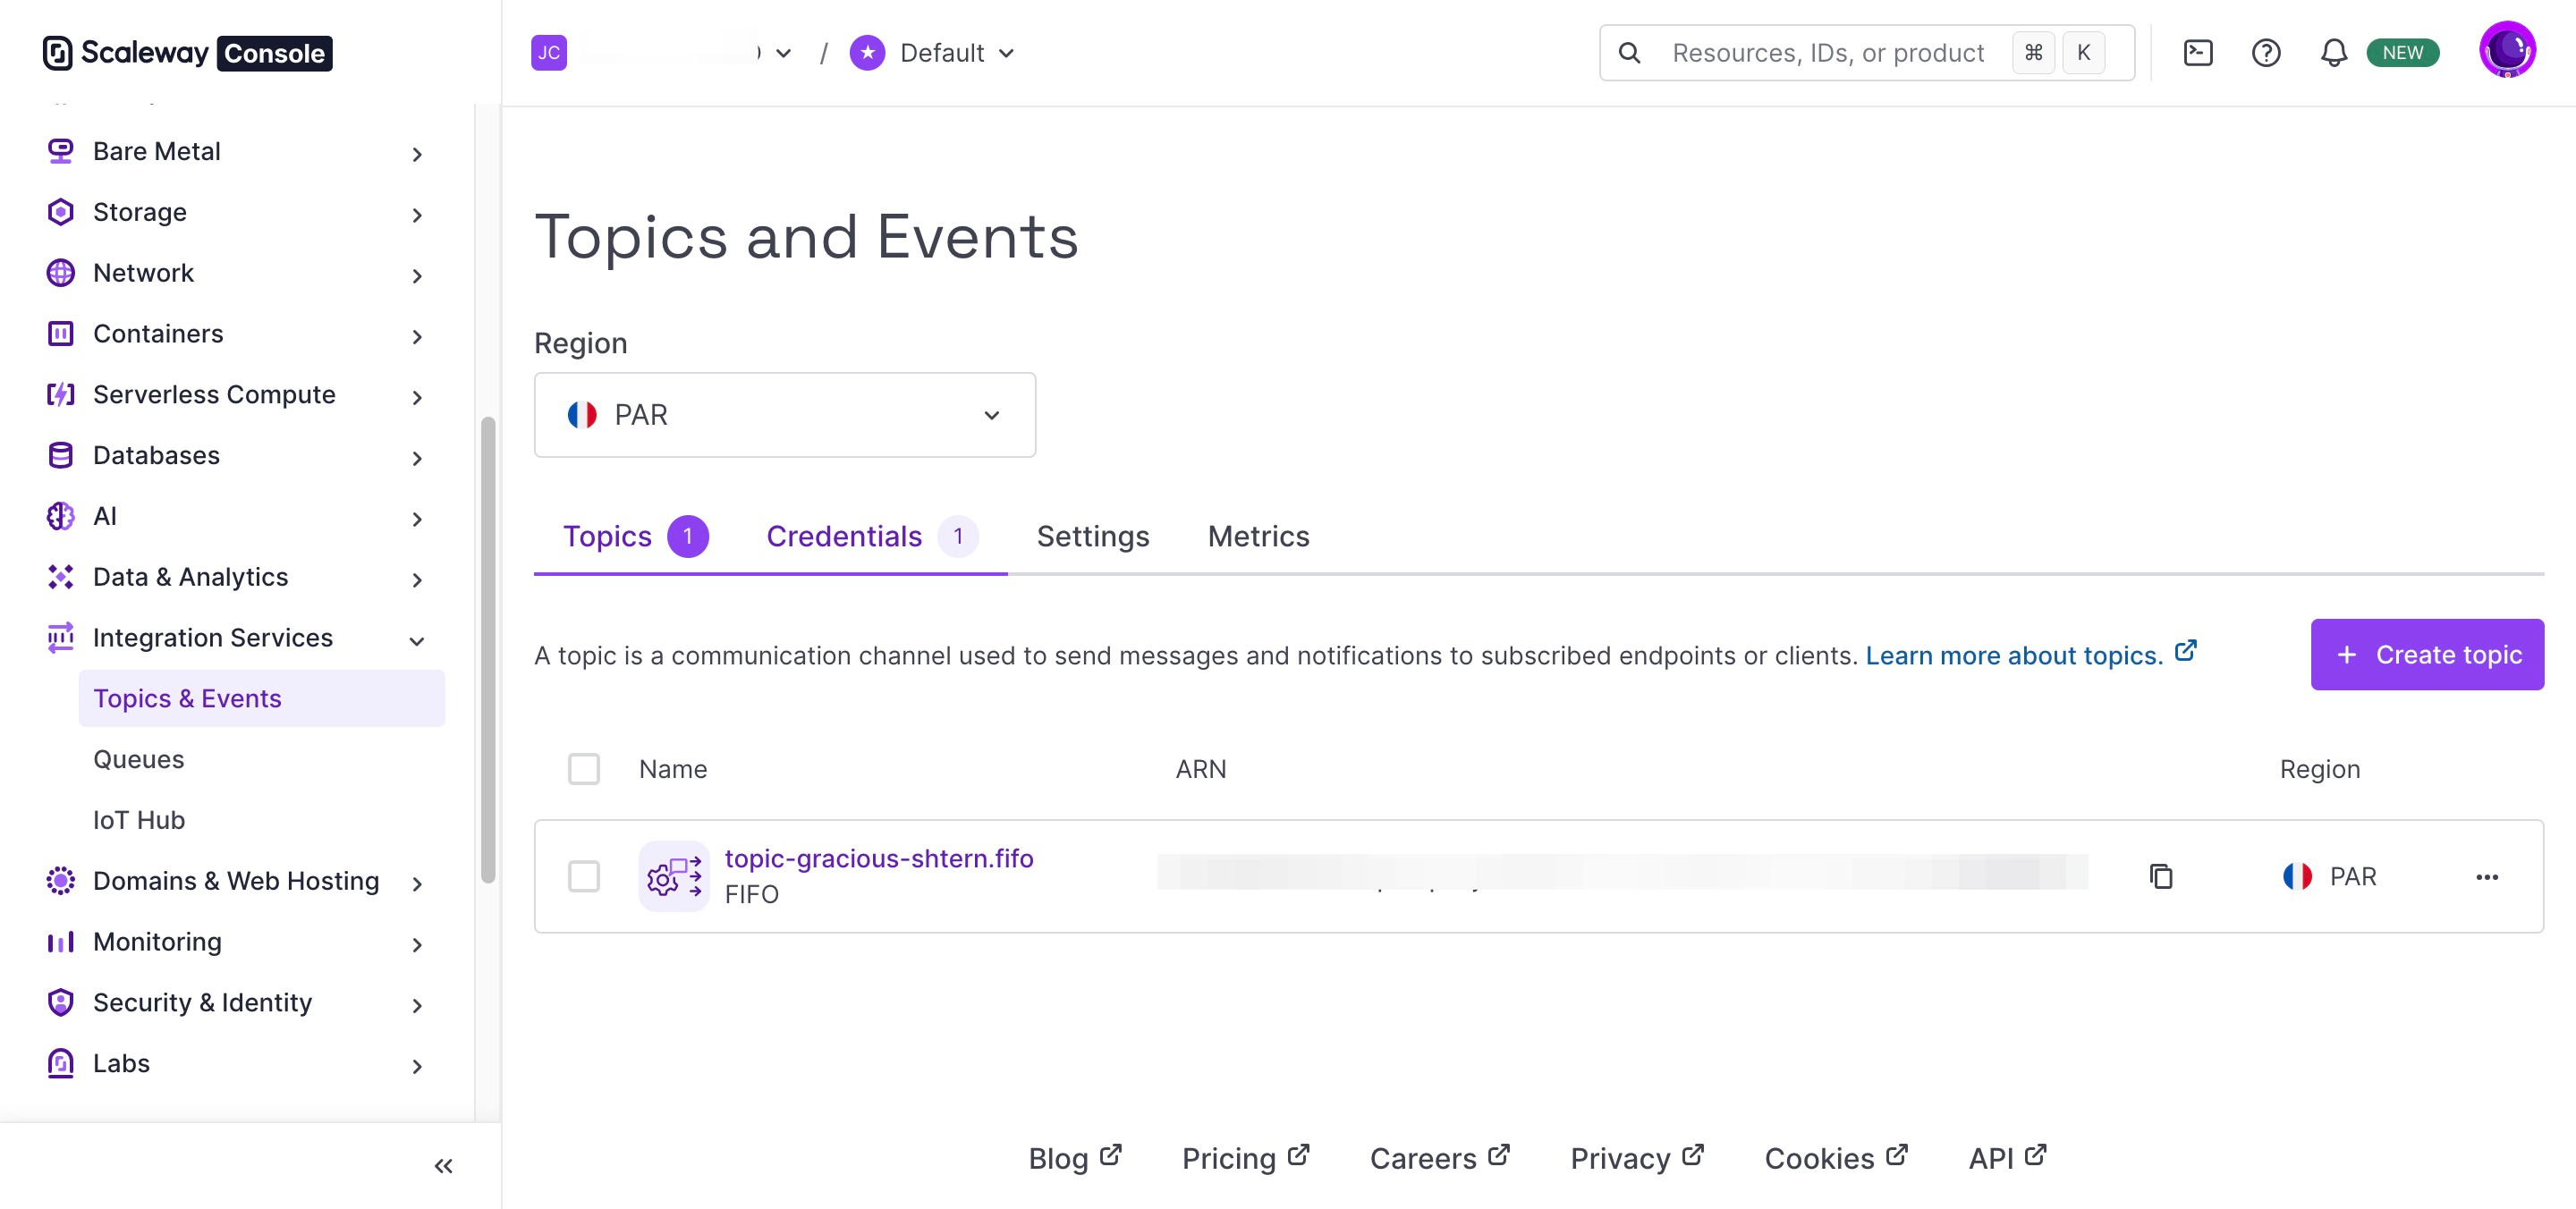Click the Storage sidebar icon
The width and height of the screenshot is (2576, 1209).
pyautogui.click(x=61, y=212)
